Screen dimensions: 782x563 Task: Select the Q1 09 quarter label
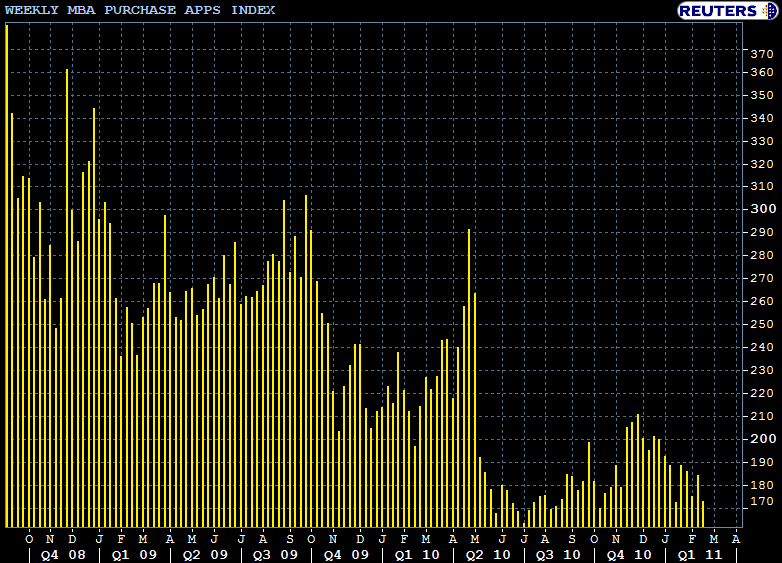pos(133,553)
